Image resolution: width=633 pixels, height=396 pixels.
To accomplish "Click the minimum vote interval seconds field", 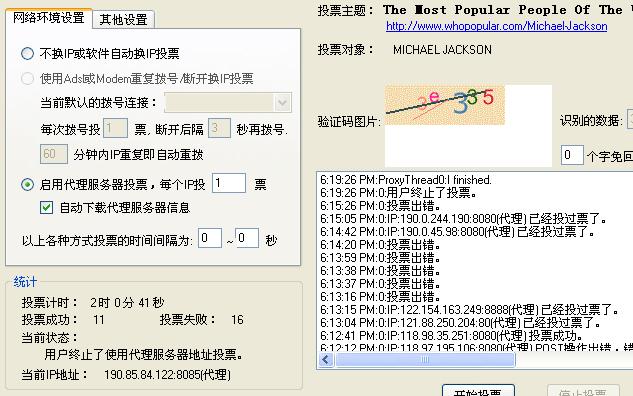I will click(x=210, y=238).
